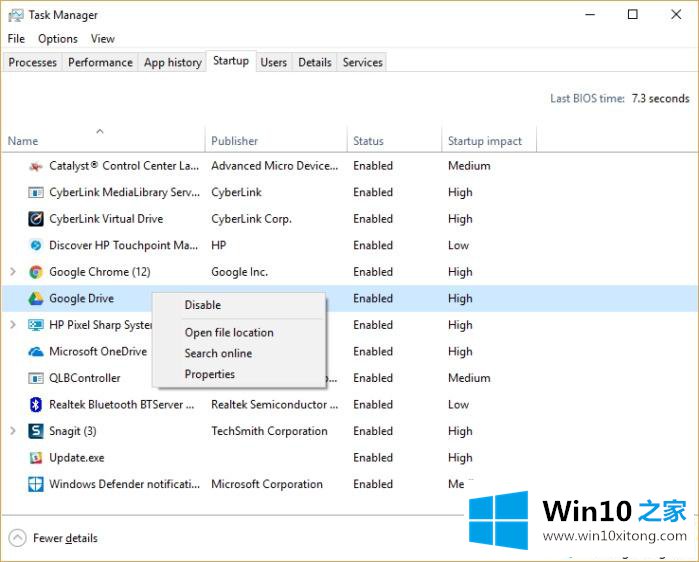Expand the Google Chrome (12) group

[x=13, y=271]
